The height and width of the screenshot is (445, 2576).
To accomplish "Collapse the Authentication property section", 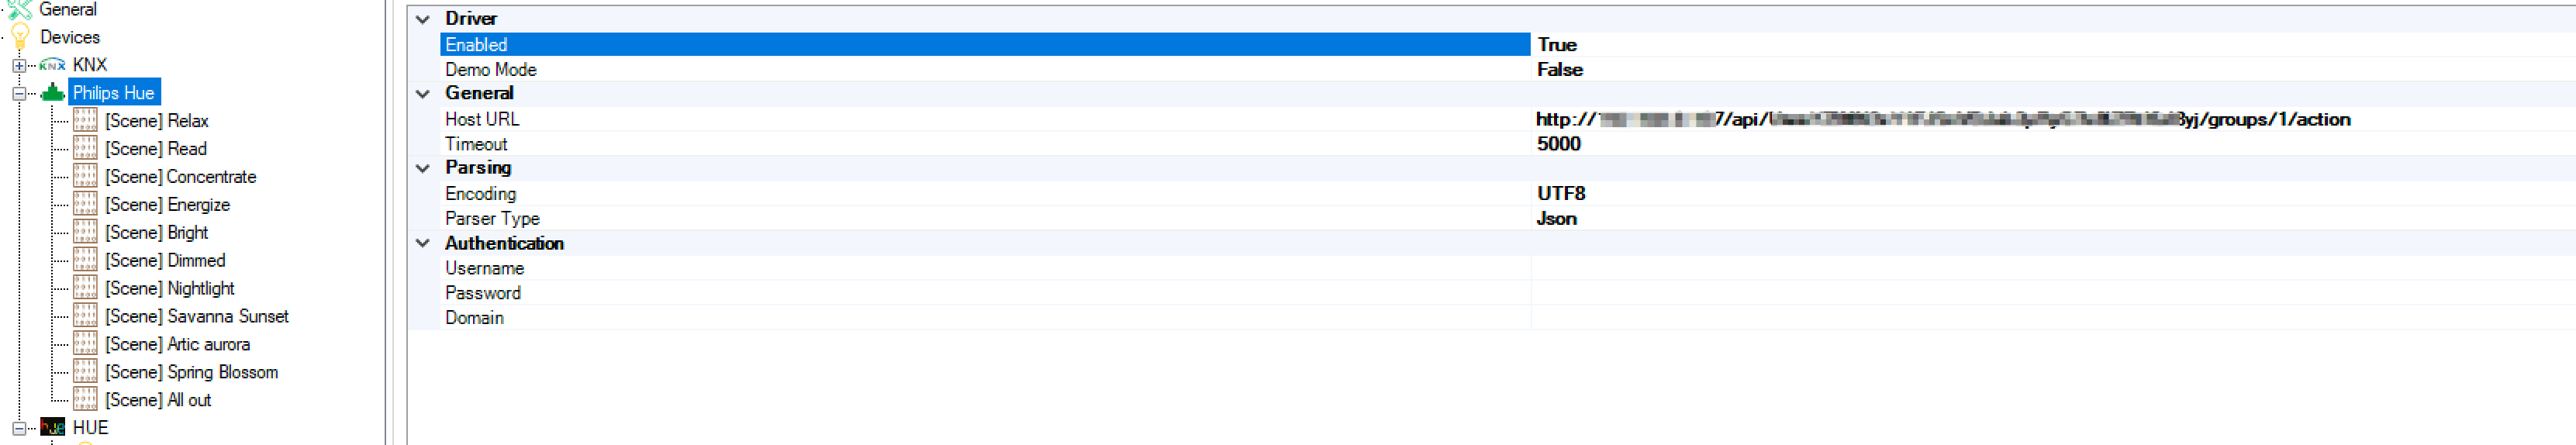I will (423, 243).
